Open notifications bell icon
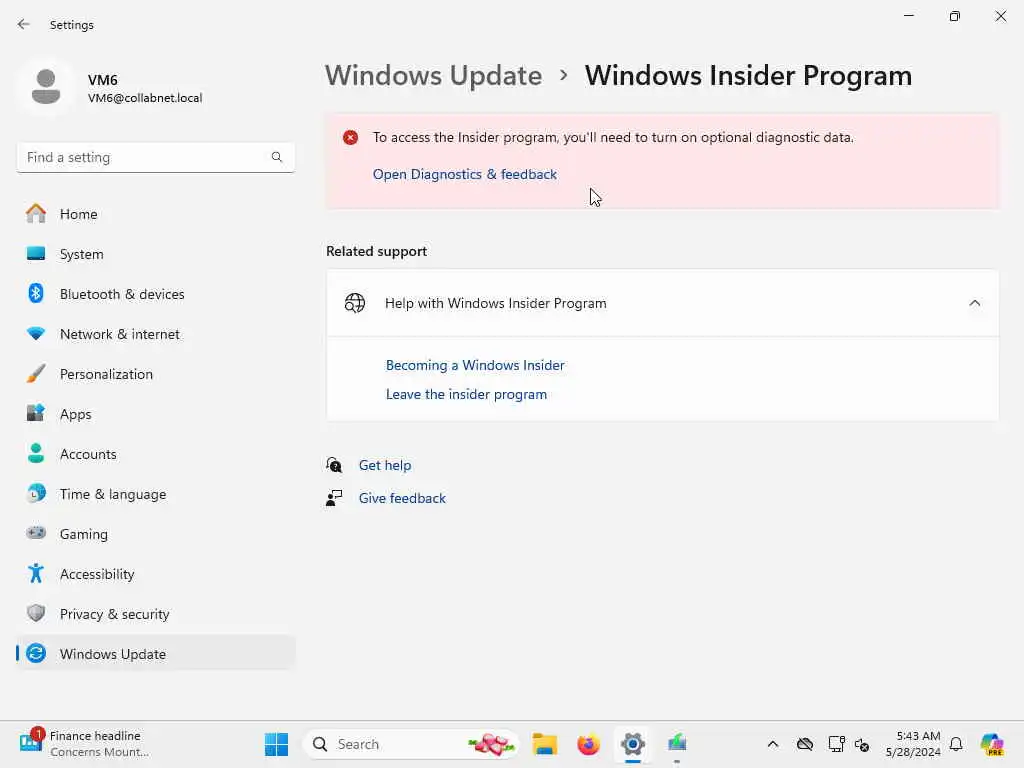Viewport: 1024px width, 768px height. (956, 744)
